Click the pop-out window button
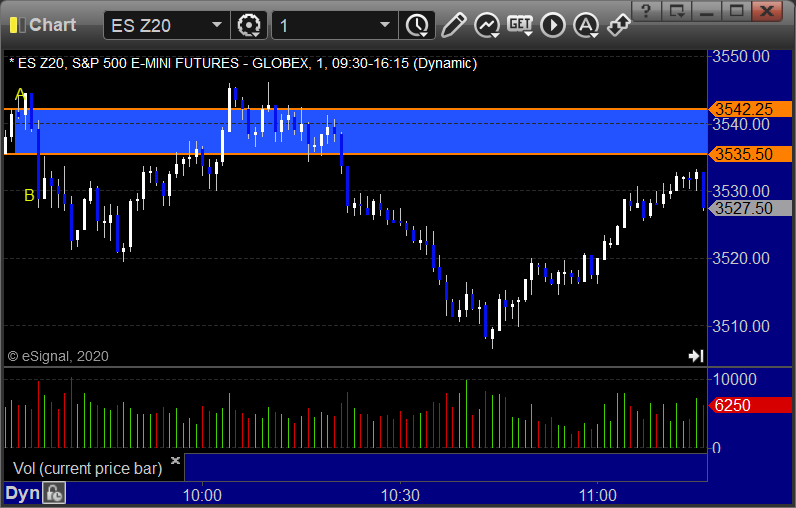This screenshot has height=508, width=796. coord(676,11)
